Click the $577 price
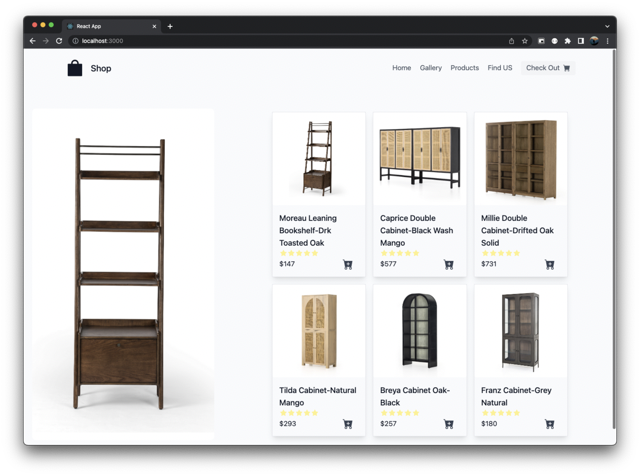This screenshot has width=640, height=476. pyautogui.click(x=388, y=264)
